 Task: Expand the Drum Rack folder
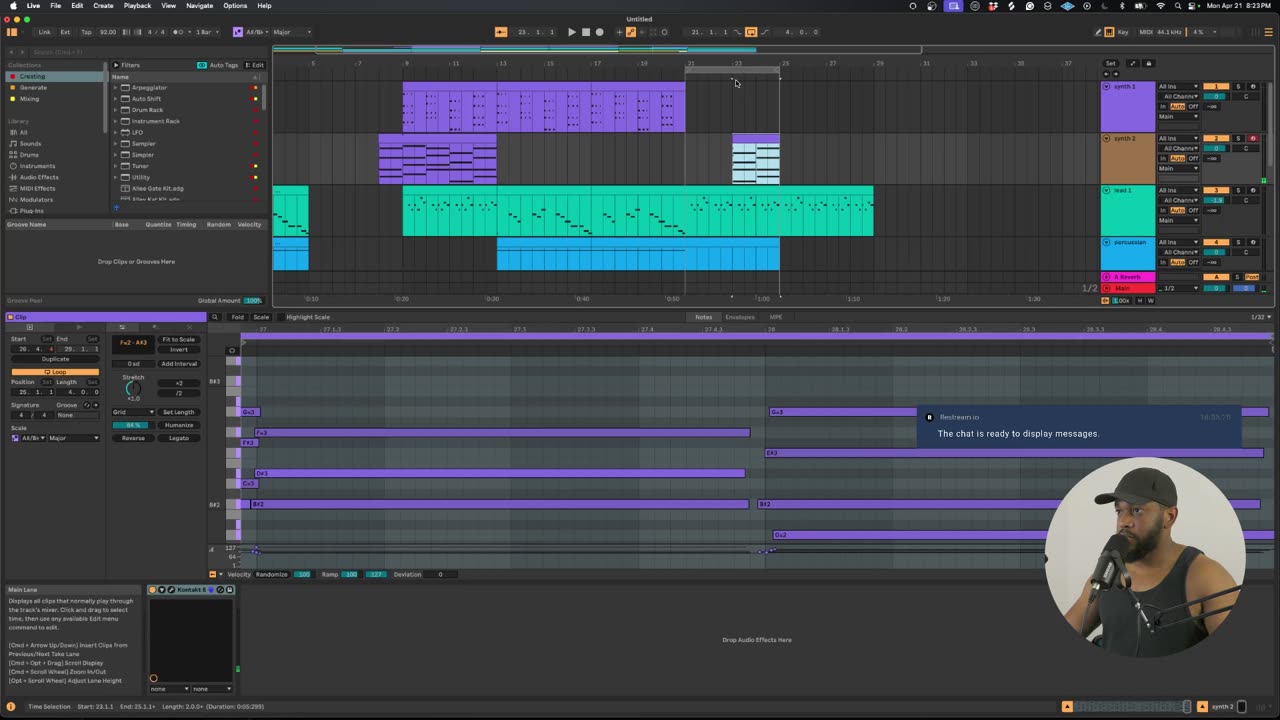[x=115, y=110]
